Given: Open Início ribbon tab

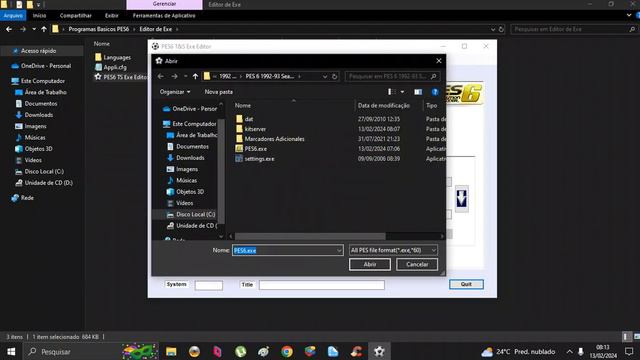Looking at the screenshot, I should (x=40, y=16).
